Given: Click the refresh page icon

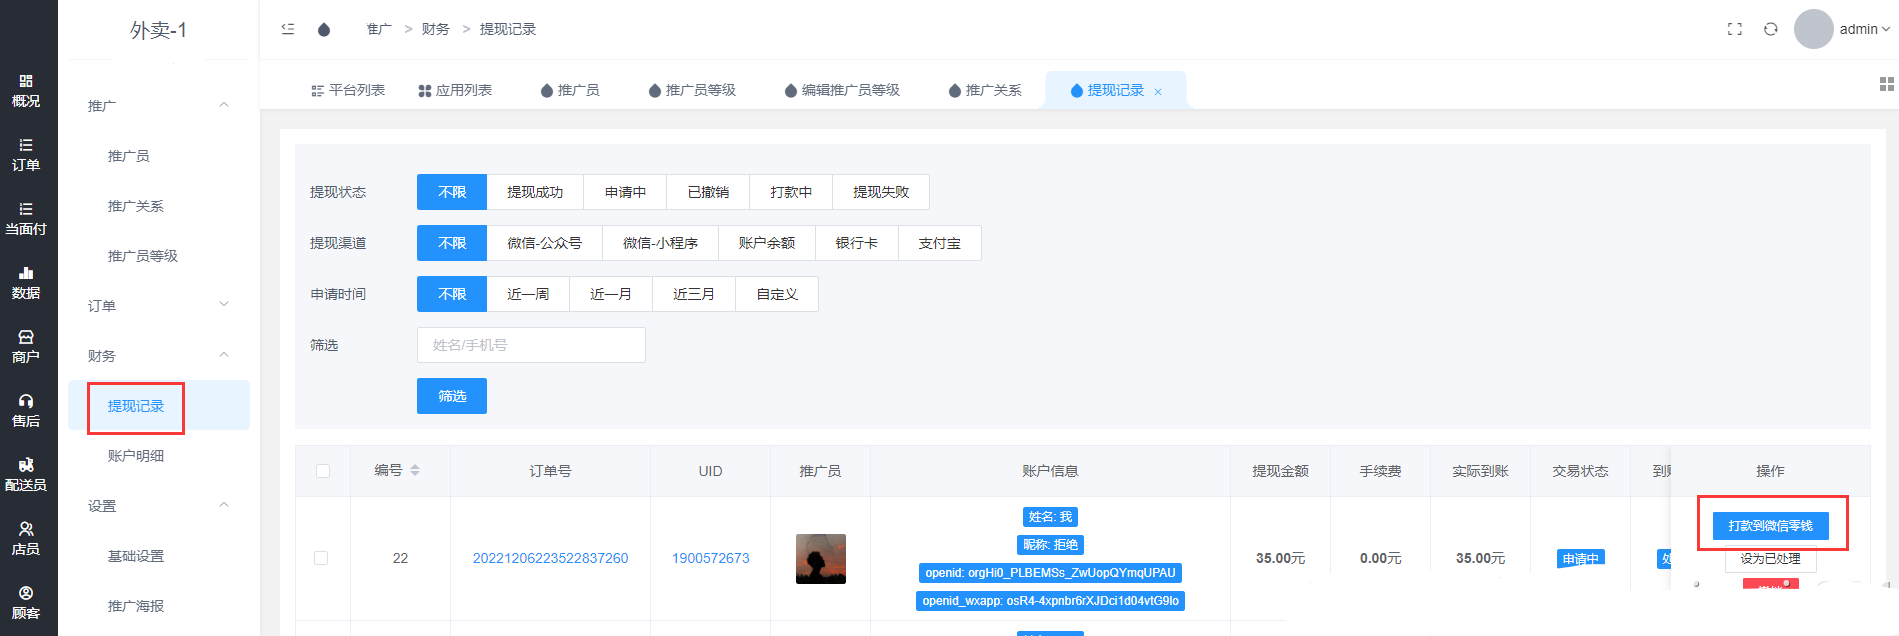Looking at the screenshot, I should pyautogui.click(x=1771, y=29).
